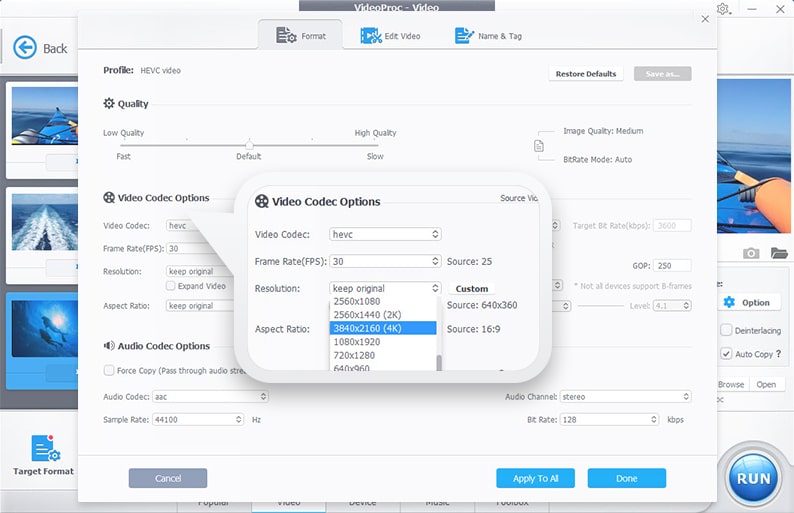The width and height of the screenshot is (794, 513).
Task: Click the RUN button
Action: [x=753, y=478]
